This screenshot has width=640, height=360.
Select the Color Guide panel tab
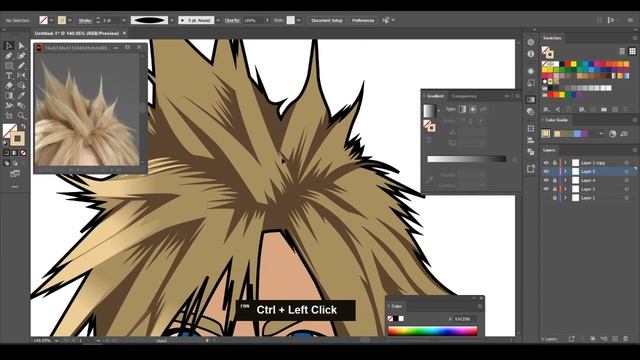tap(557, 120)
